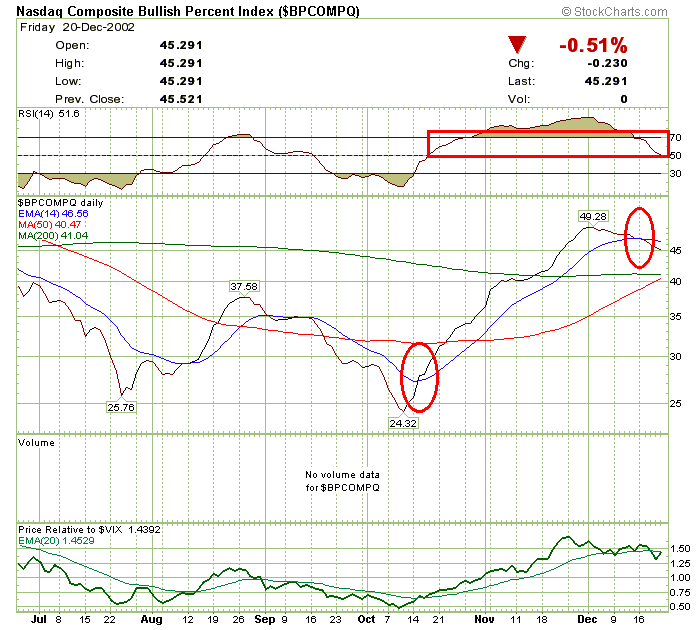Click the Chg value -0.230

click(x=607, y=63)
